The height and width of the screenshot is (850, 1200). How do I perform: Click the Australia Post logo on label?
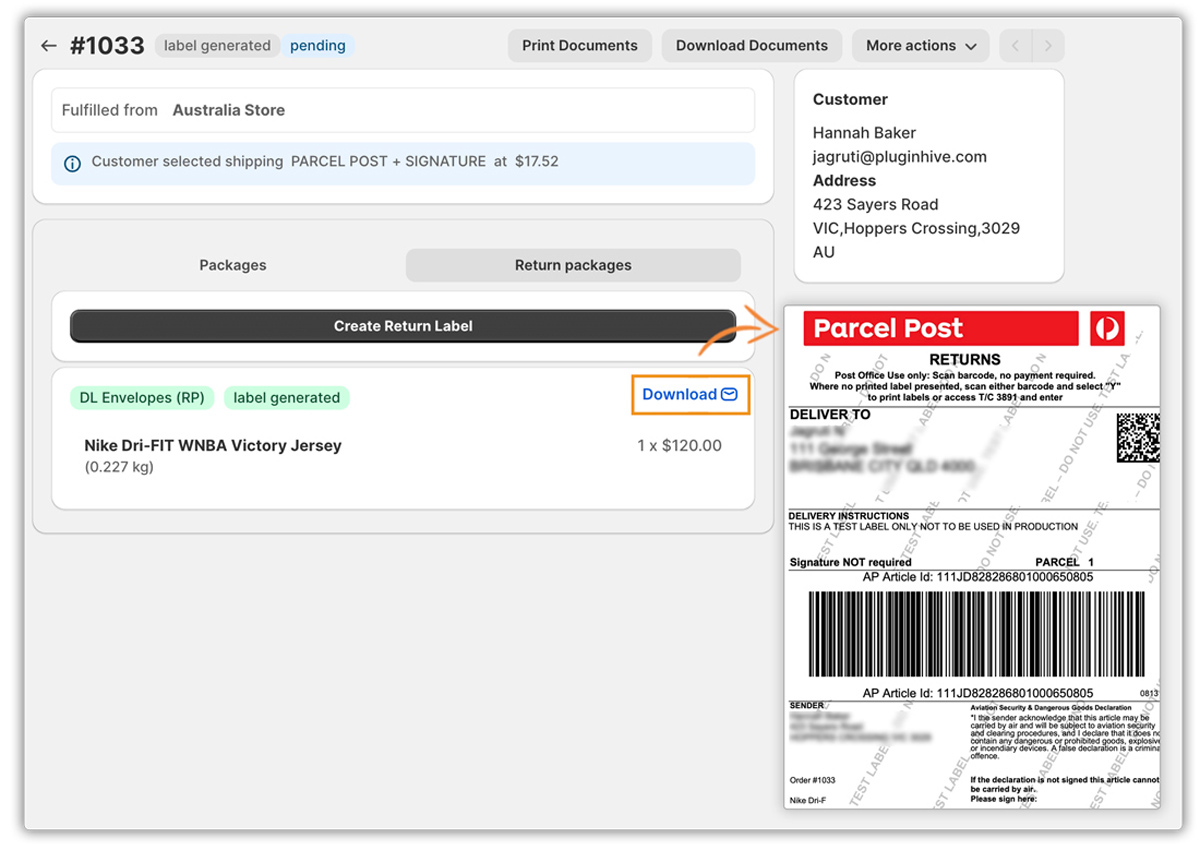coord(1107,328)
